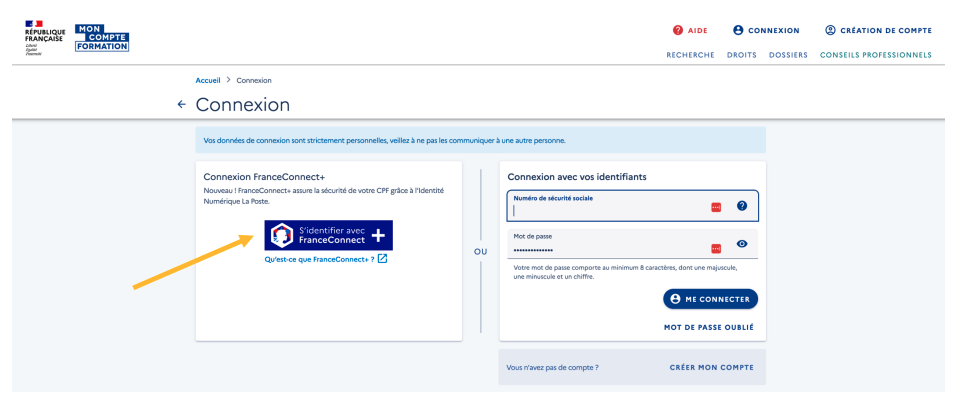The image size is (961, 407).
Task: Click the 'Nouveau ! FranceConnect+' description text
Action: [x=324, y=196]
